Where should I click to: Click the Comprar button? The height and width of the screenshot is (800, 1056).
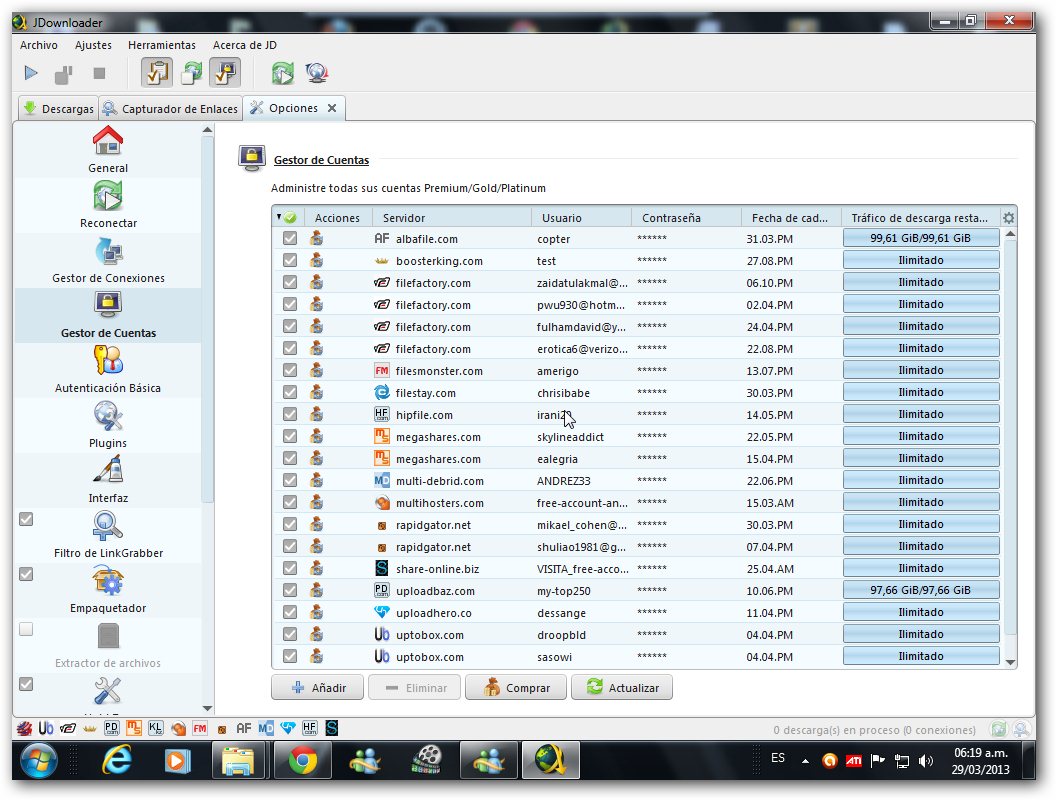516,688
